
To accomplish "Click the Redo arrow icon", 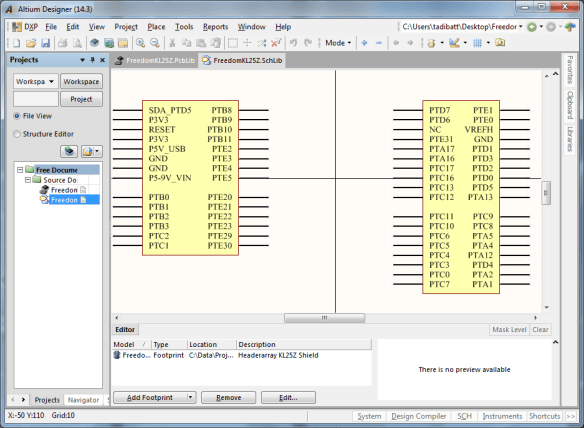I will (x=308, y=43).
